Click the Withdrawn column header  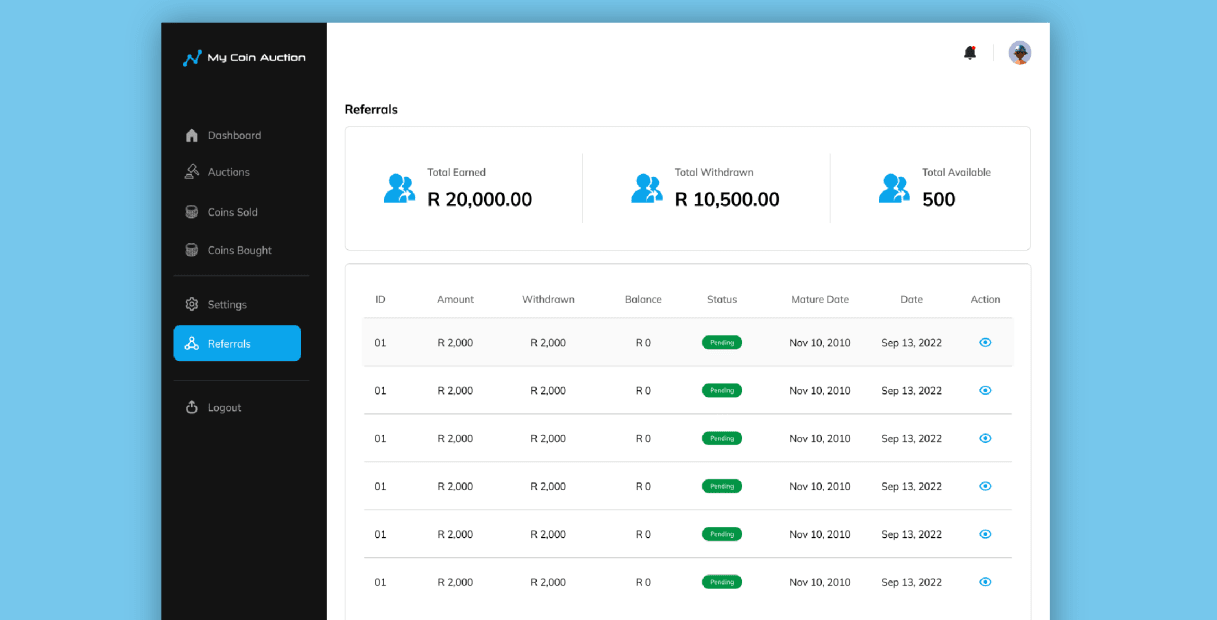tap(548, 299)
